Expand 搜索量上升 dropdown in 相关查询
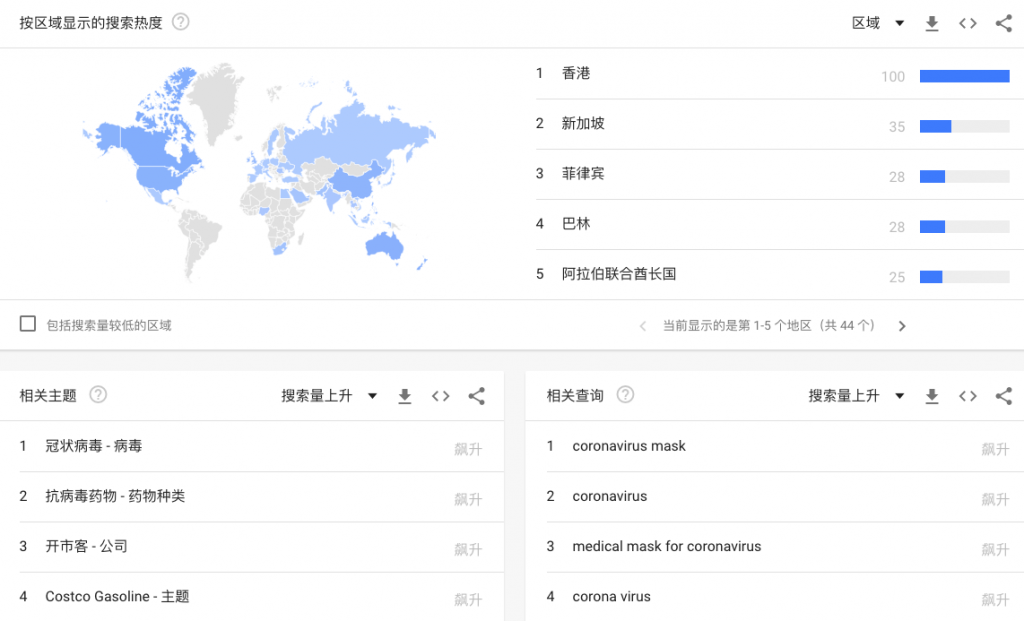This screenshot has width=1024, height=621. tap(856, 396)
